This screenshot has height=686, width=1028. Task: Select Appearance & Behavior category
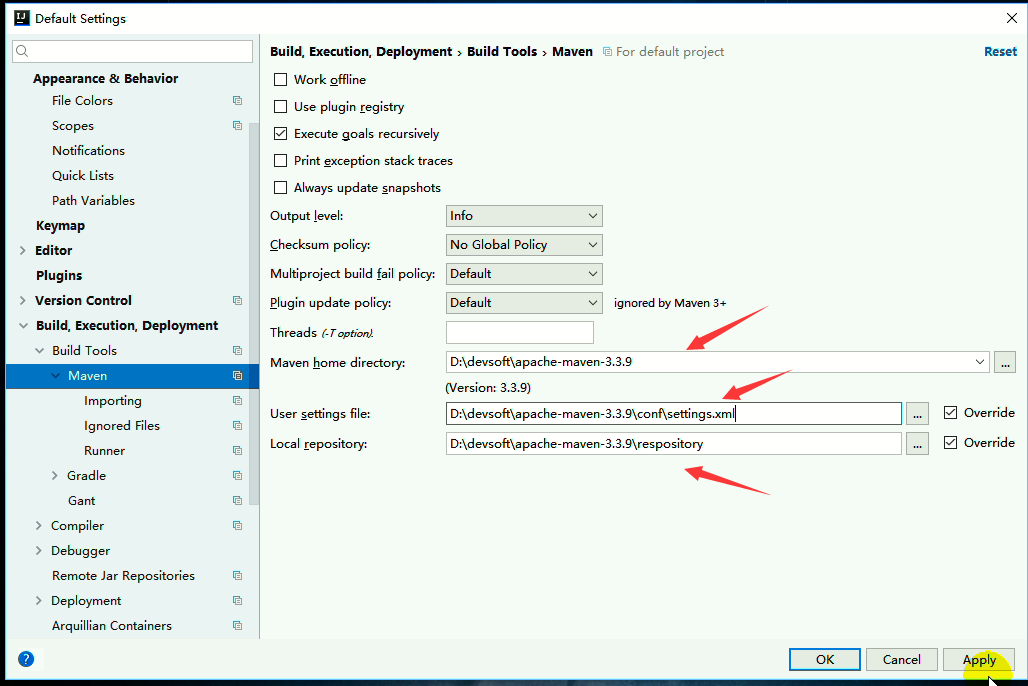(106, 79)
